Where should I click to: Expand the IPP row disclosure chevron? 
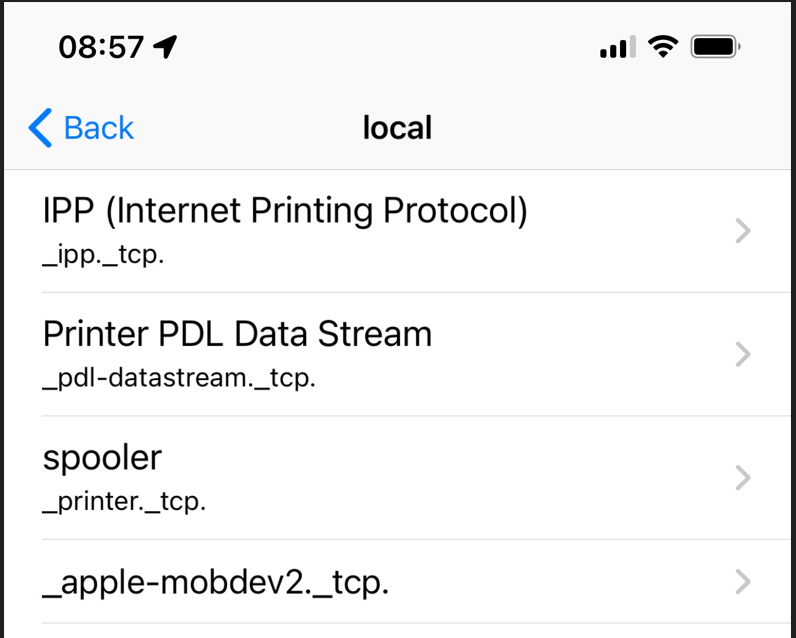tap(742, 231)
